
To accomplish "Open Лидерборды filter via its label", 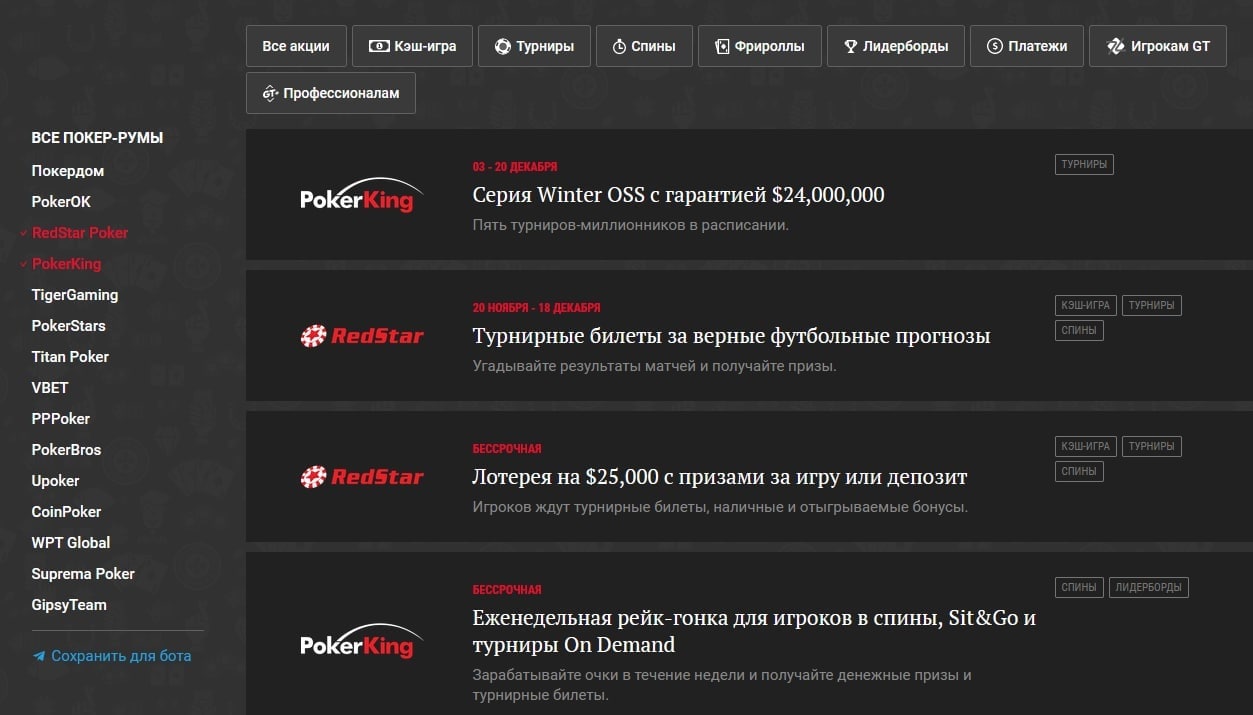I will (x=906, y=46).
